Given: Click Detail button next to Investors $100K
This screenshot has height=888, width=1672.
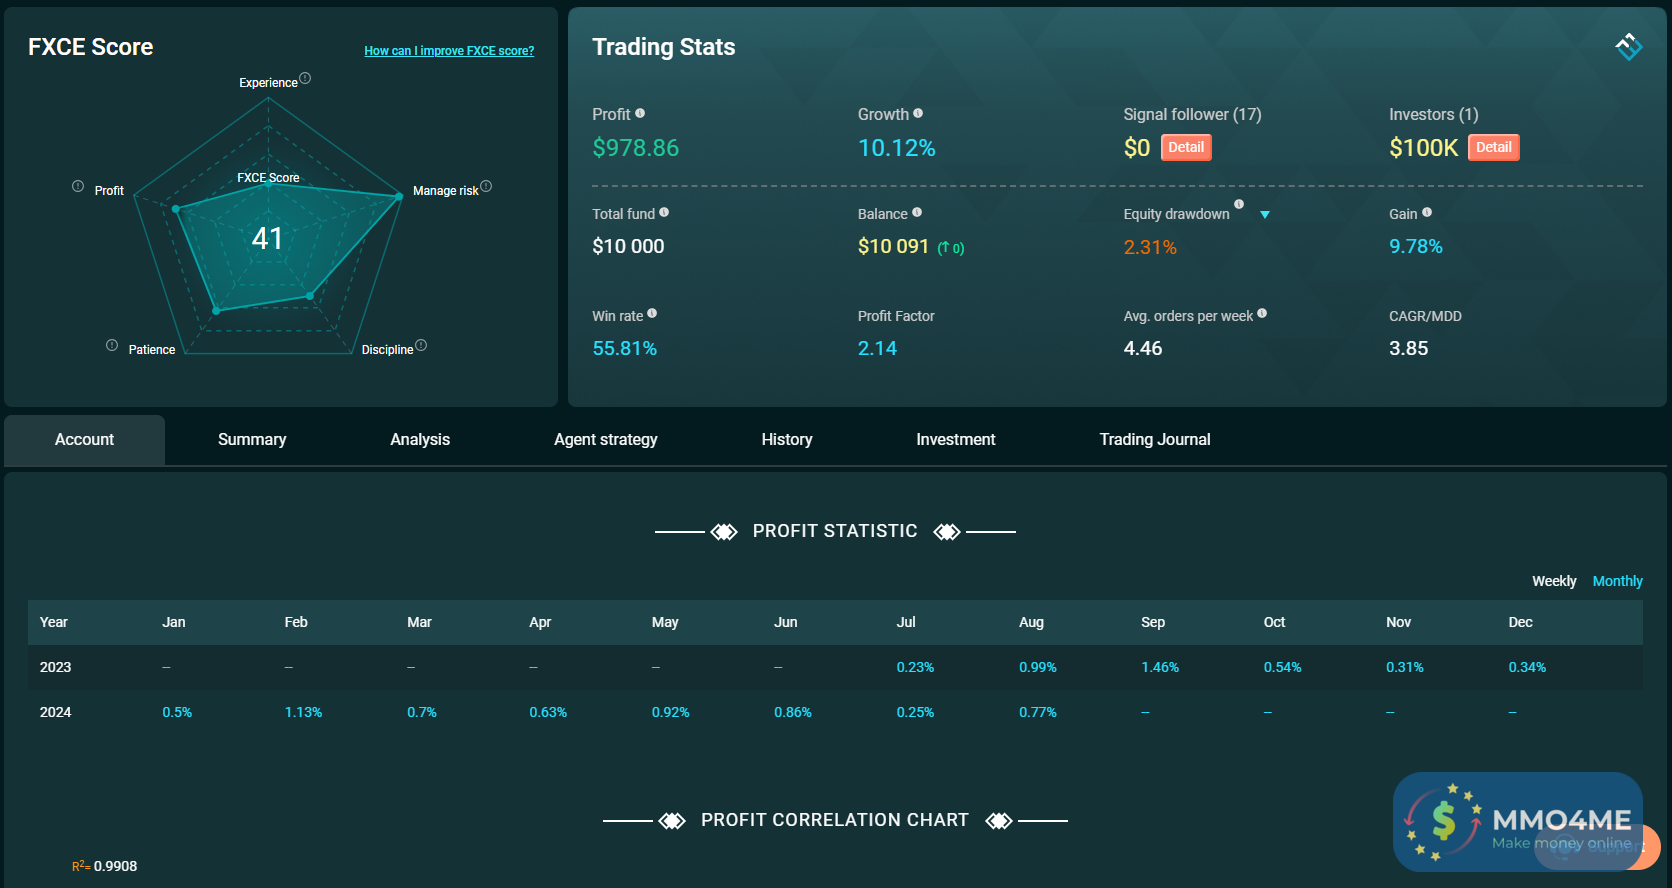Looking at the screenshot, I should click(1493, 147).
